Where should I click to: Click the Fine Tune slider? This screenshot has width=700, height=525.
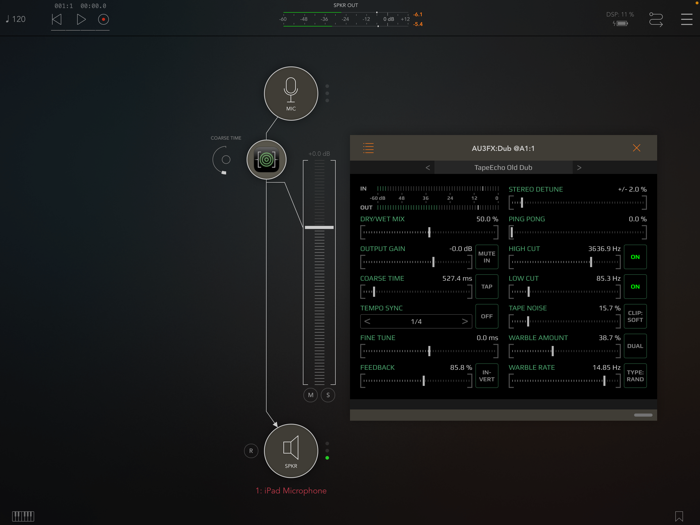(429, 351)
